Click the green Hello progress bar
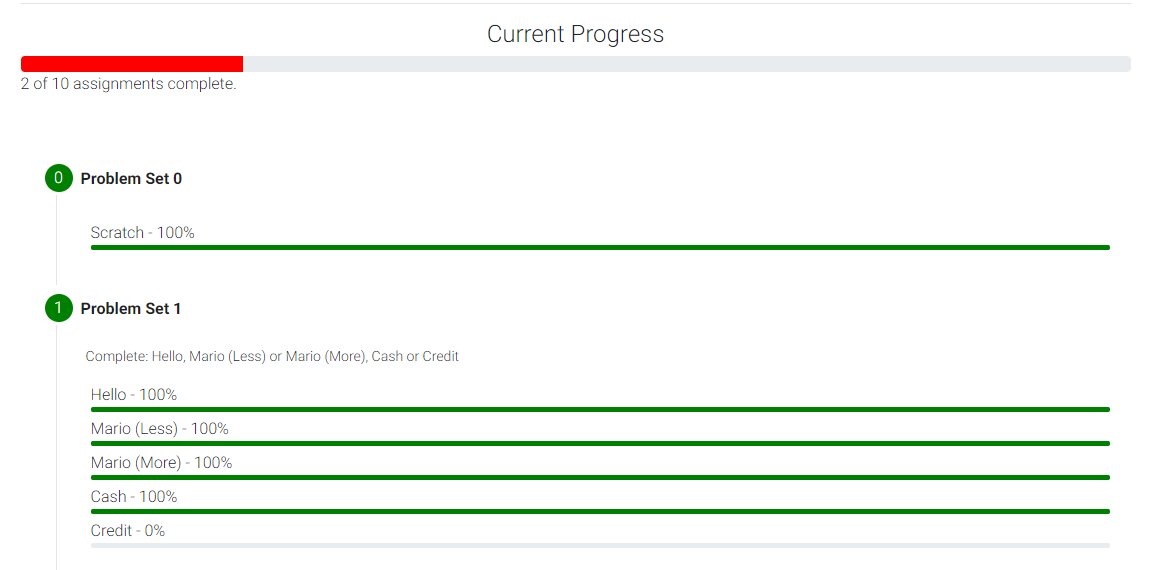The width and height of the screenshot is (1149, 570). click(600, 409)
